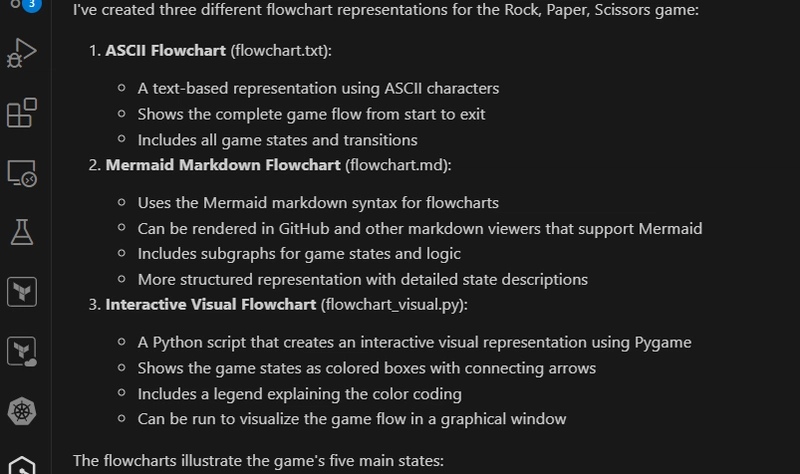Open the hexagon icon at sidebar bottom
The width and height of the screenshot is (800, 474).
[x=21, y=465]
